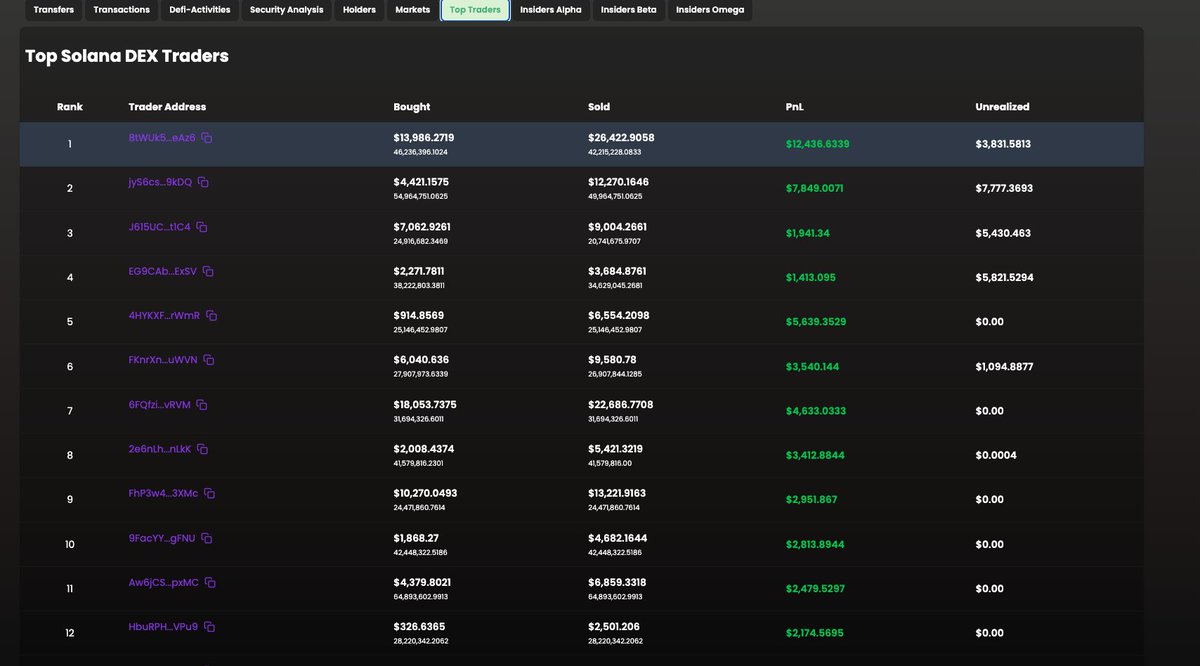Select the Insiders Alpha tab

549,10
